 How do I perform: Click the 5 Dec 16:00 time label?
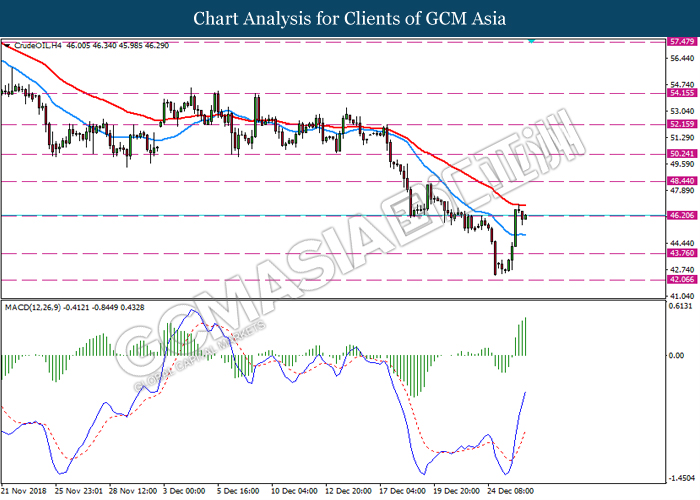click(238, 491)
